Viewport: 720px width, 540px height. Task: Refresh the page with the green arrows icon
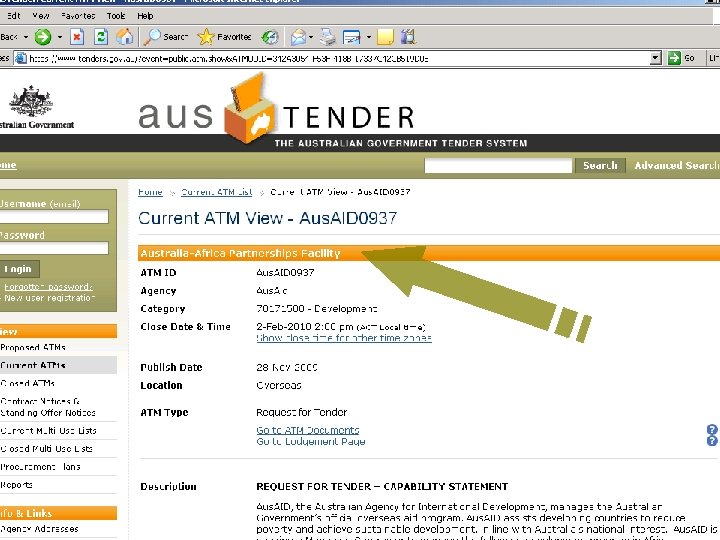(101, 37)
